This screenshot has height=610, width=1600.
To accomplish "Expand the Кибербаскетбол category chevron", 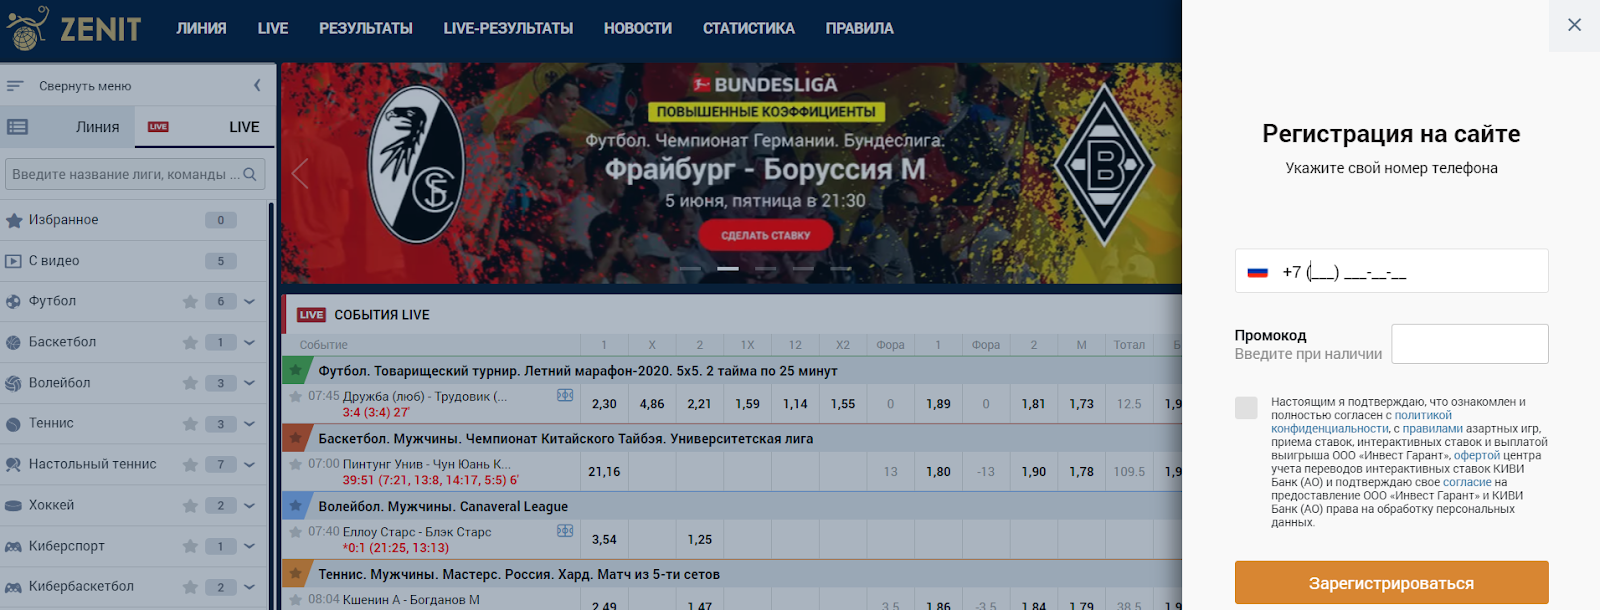I will [x=249, y=587].
